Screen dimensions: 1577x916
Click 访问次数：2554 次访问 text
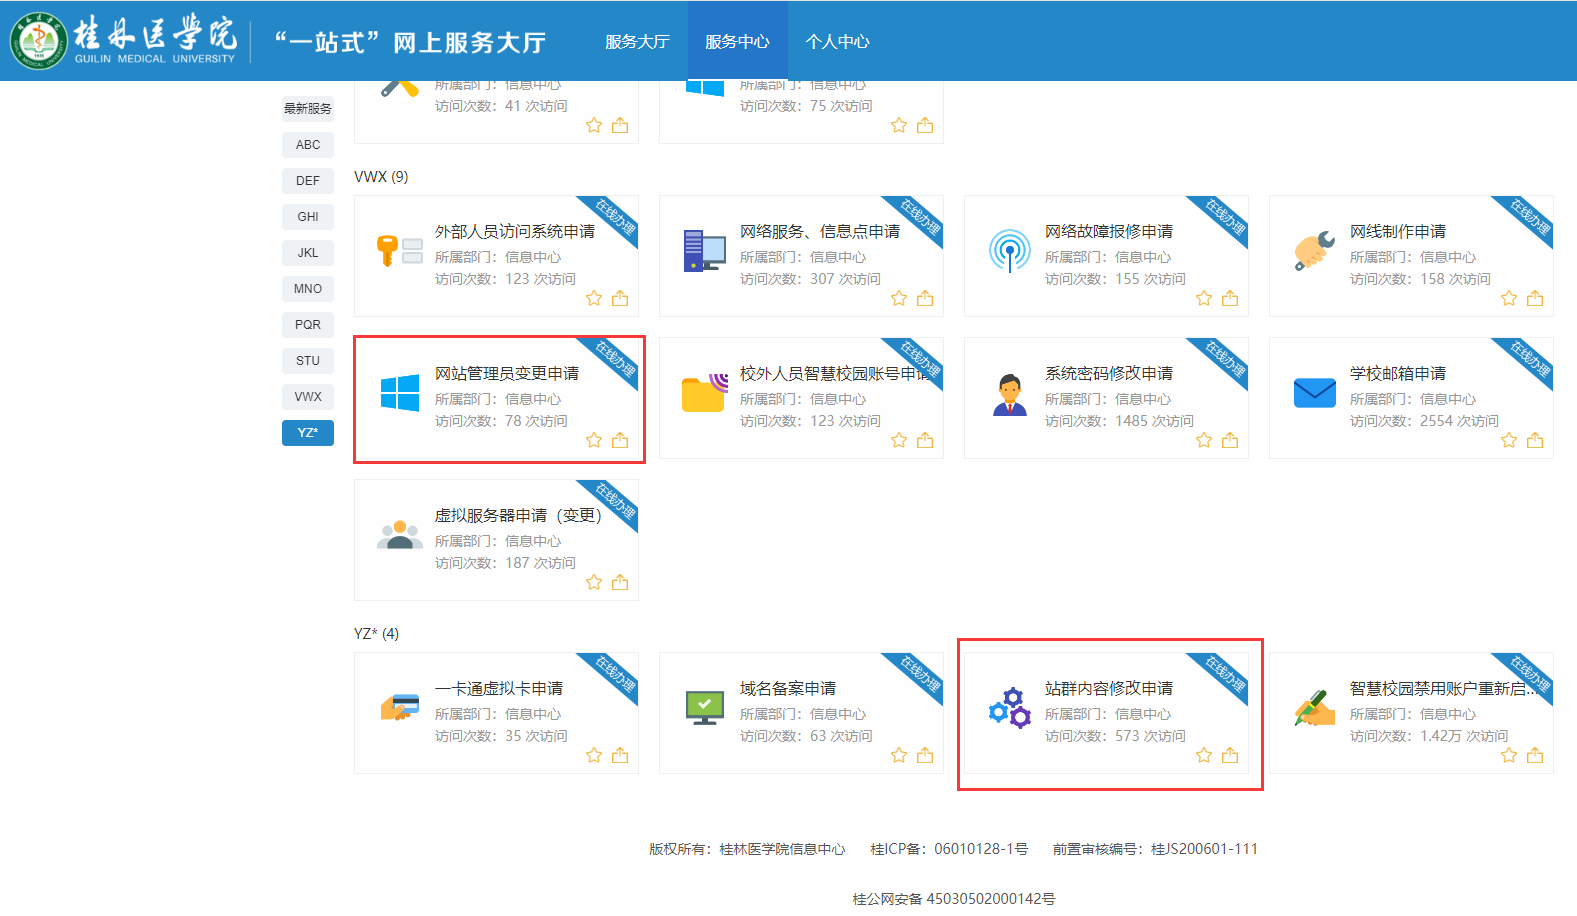click(1424, 421)
